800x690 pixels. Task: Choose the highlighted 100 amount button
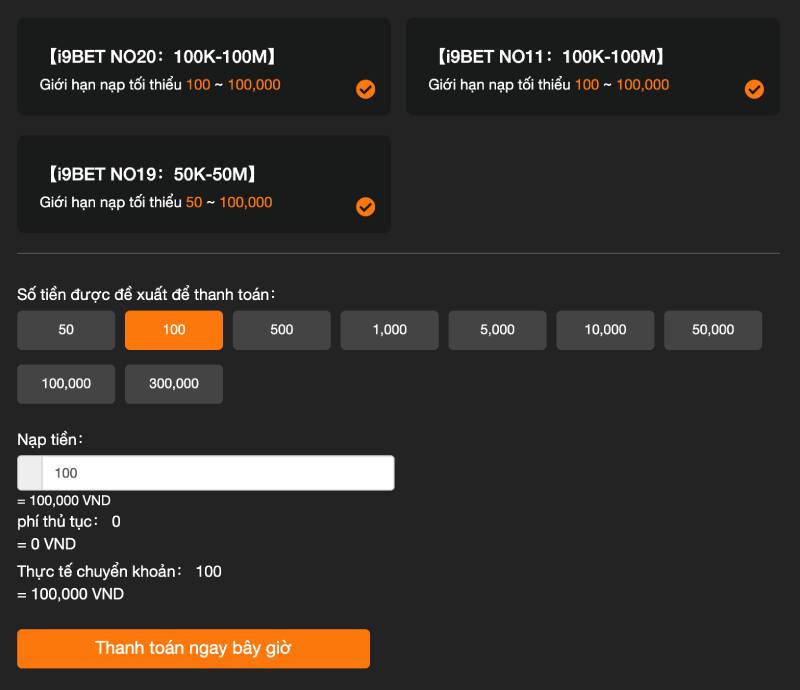click(x=174, y=330)
